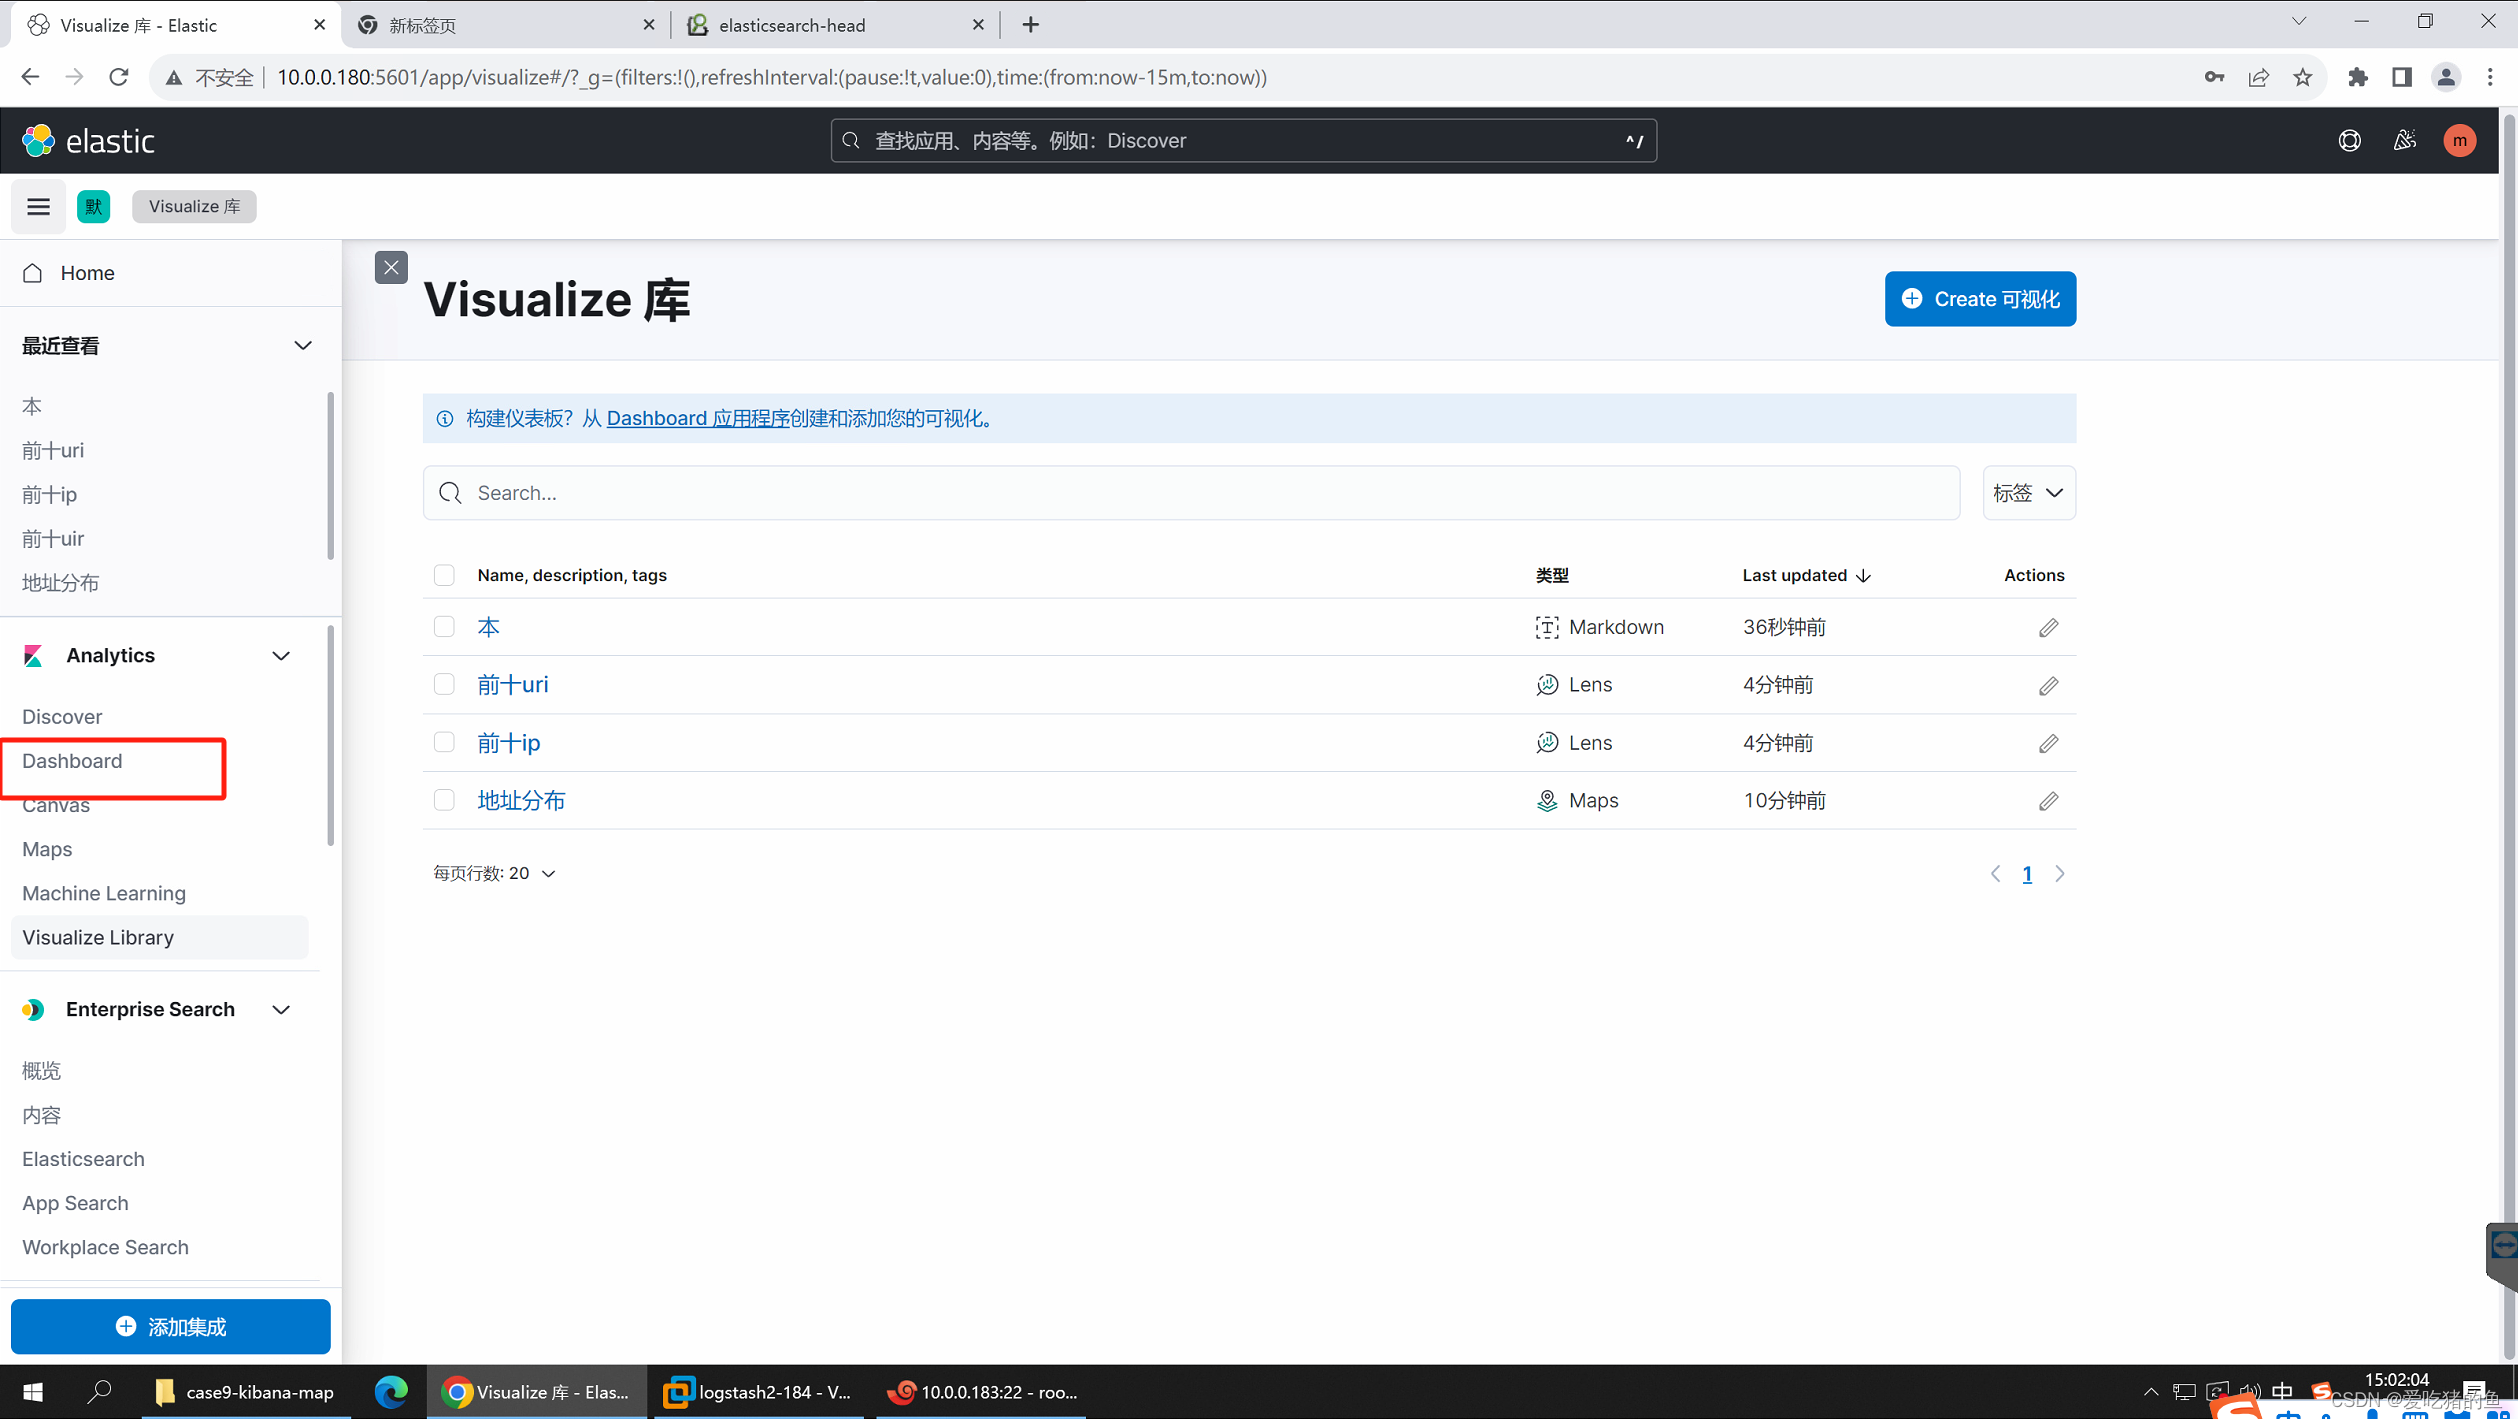
Task: Open taskbar search magnifier
Action: [x=99, y=1392]
